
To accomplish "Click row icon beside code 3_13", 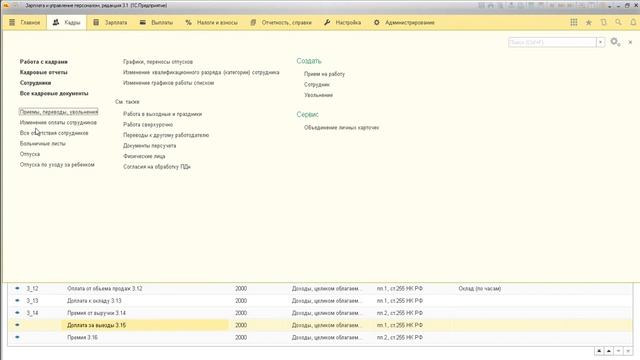I will coord(17,300).
